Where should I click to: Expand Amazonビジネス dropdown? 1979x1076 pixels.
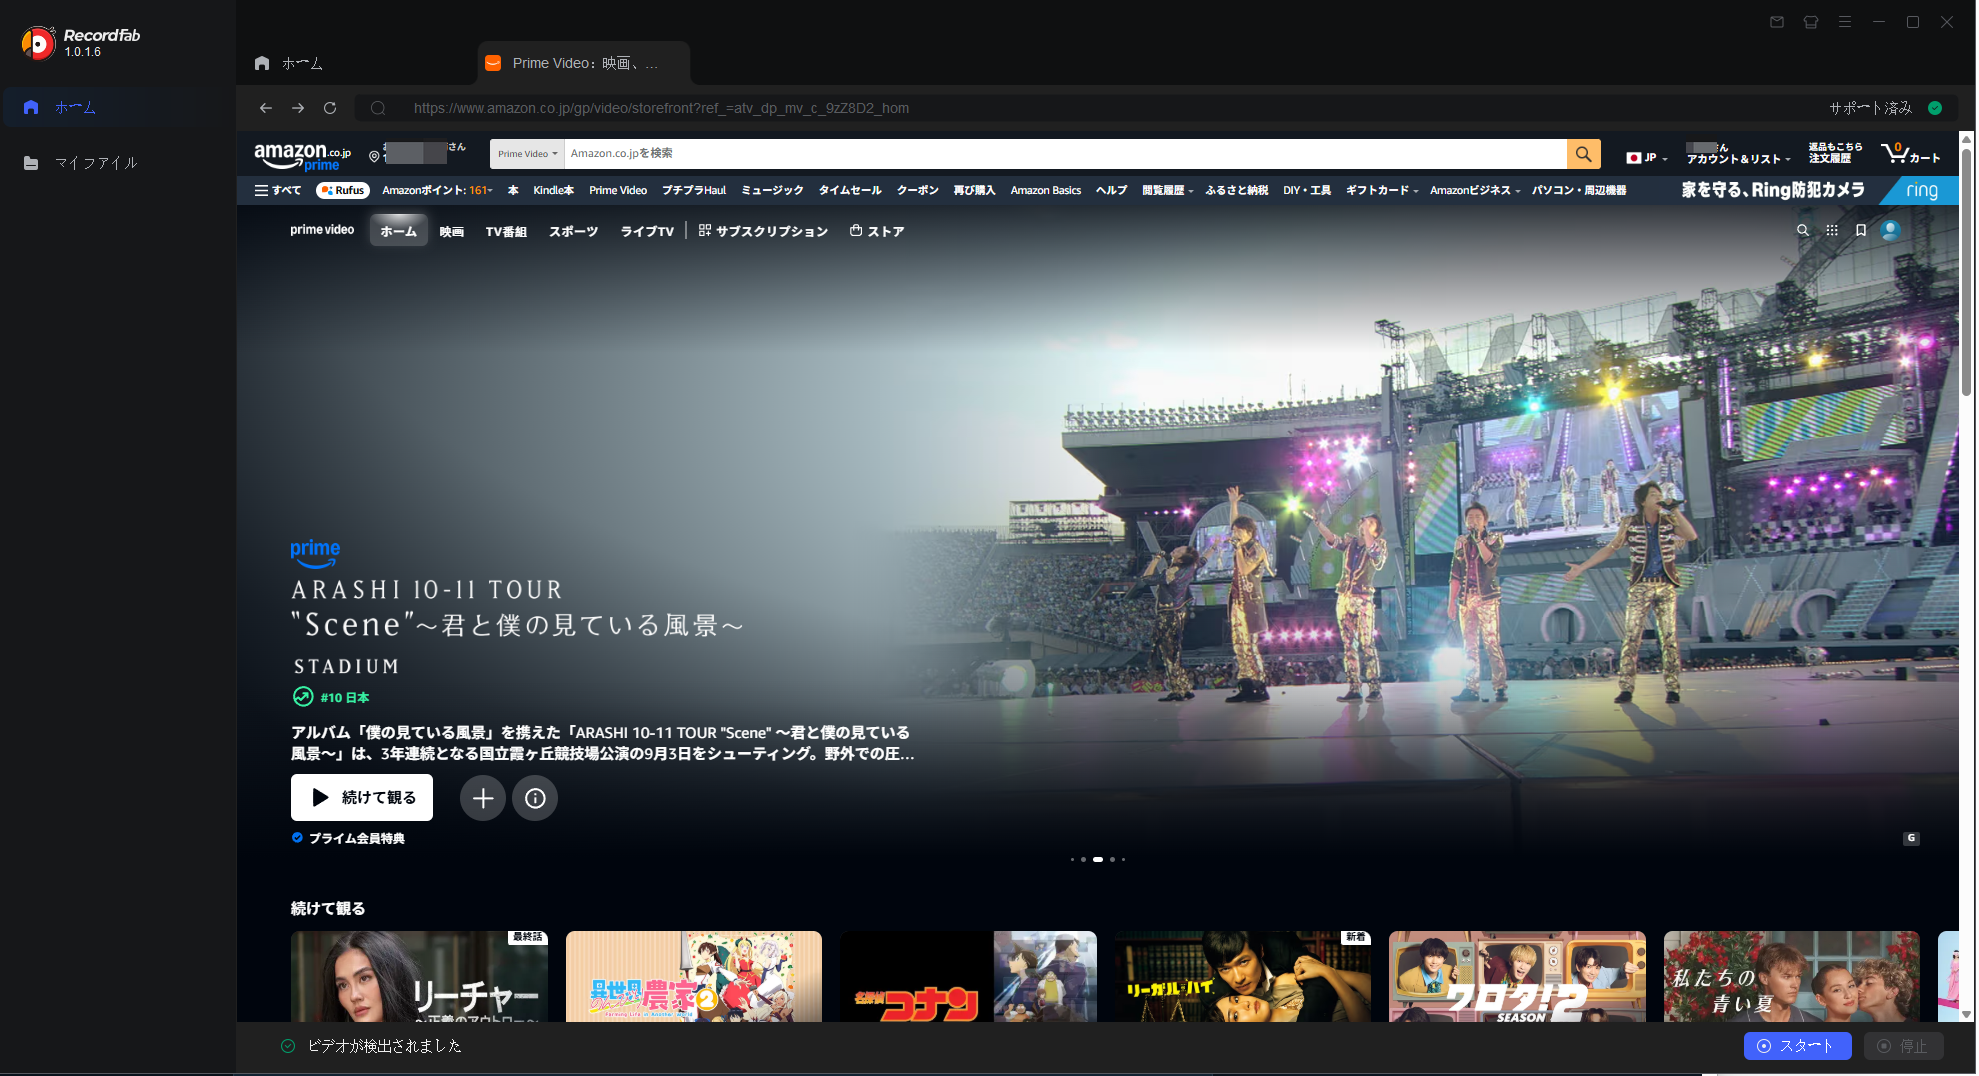[x=1474, y=190]
